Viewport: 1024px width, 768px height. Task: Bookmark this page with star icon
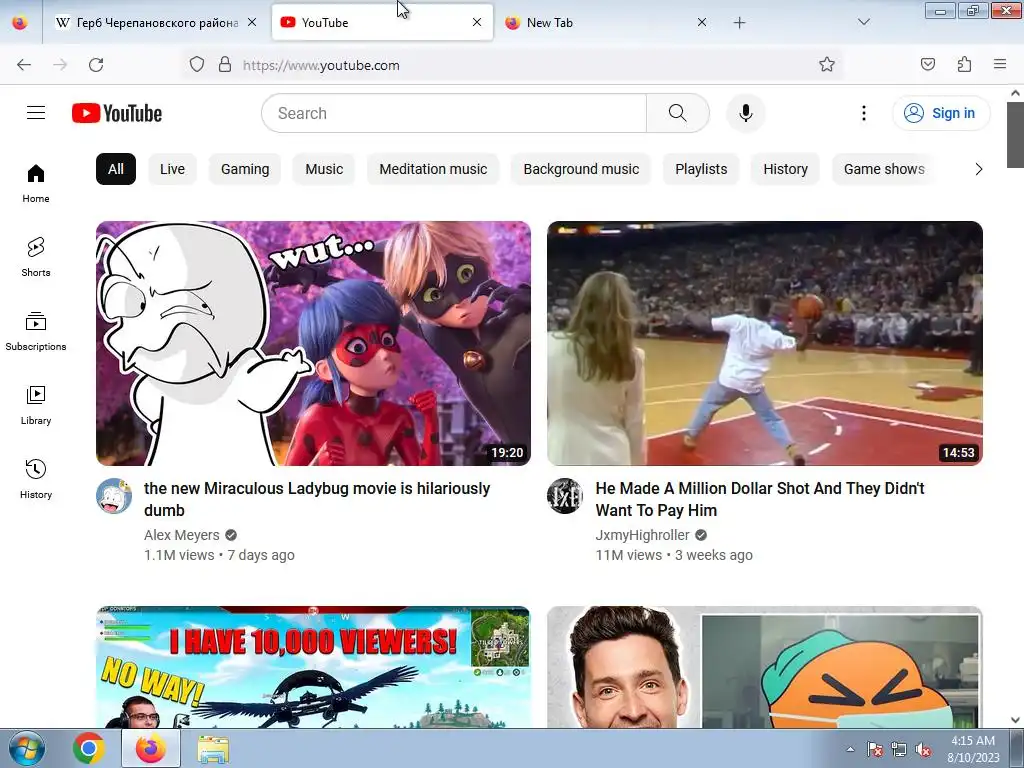click(x=827, y=65)
